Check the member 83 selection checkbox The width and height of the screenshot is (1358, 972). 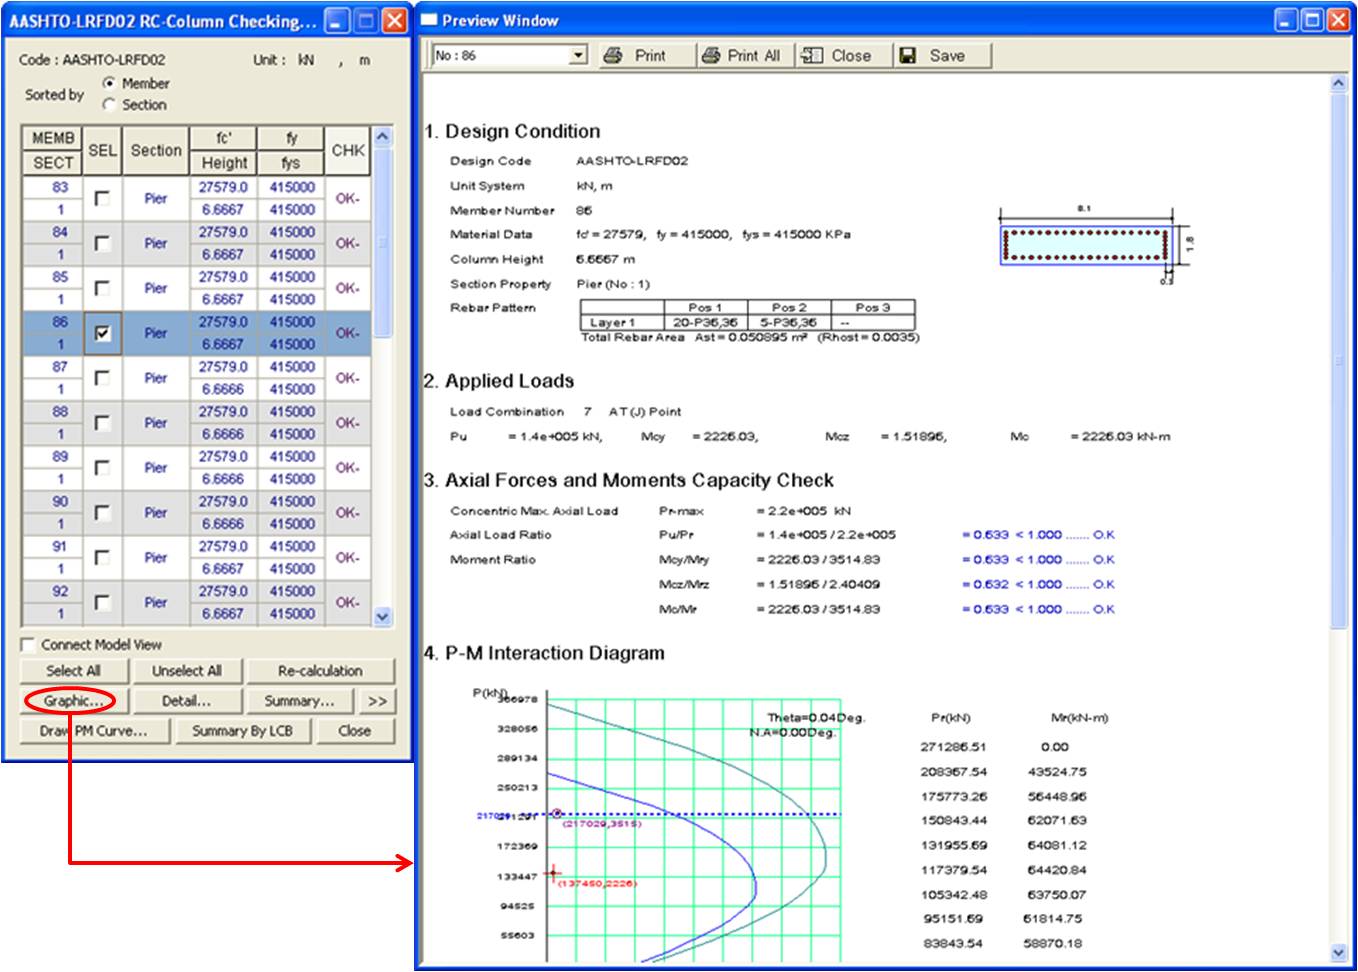tap(102, 198)
